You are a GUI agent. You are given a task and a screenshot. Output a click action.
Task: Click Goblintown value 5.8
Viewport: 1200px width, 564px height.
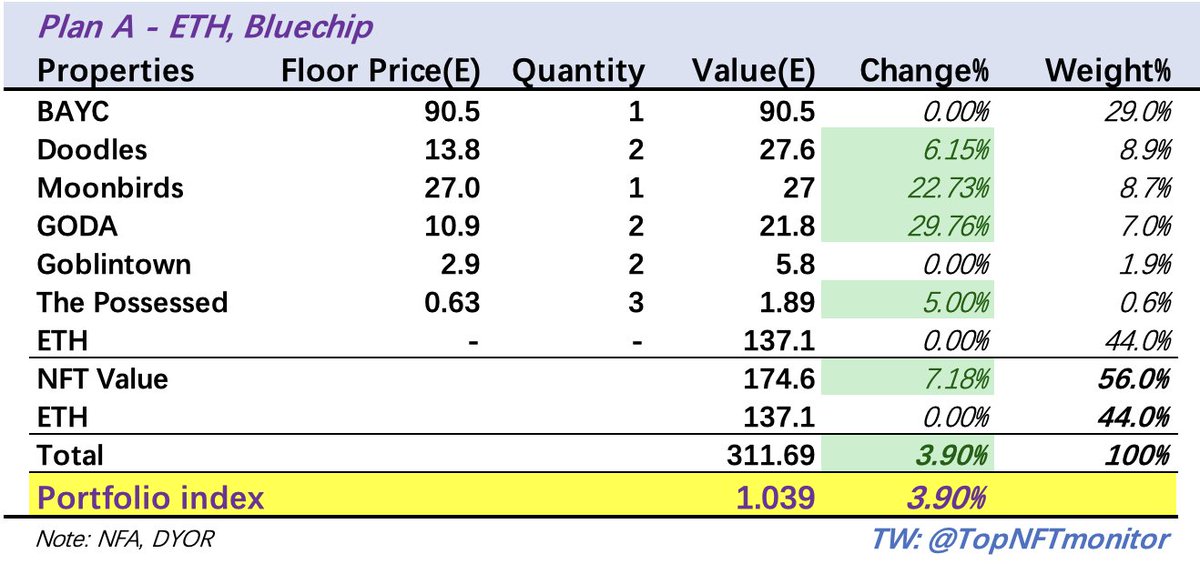tap(794, 264)
